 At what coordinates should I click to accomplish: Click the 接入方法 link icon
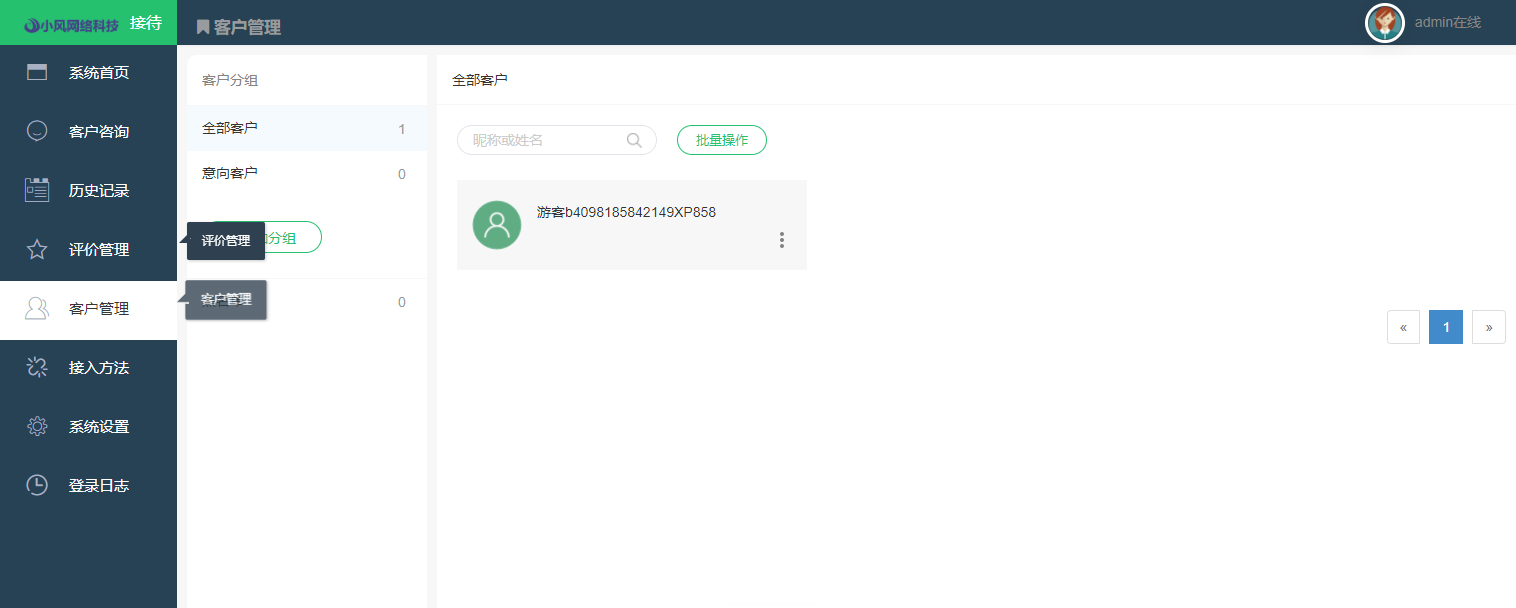37,367
